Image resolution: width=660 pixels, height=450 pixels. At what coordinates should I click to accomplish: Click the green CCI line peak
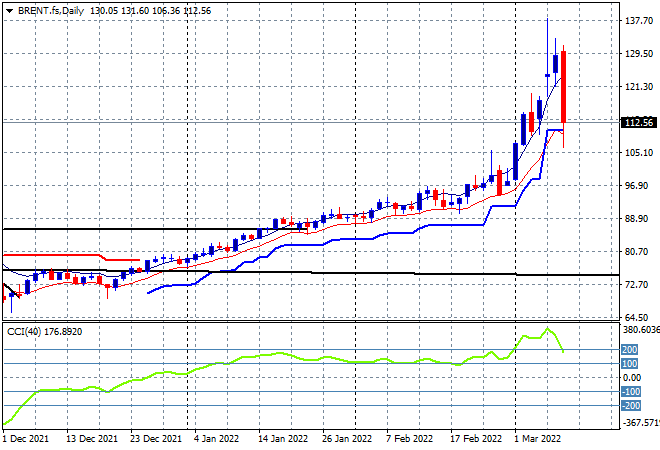coord(547,329)
